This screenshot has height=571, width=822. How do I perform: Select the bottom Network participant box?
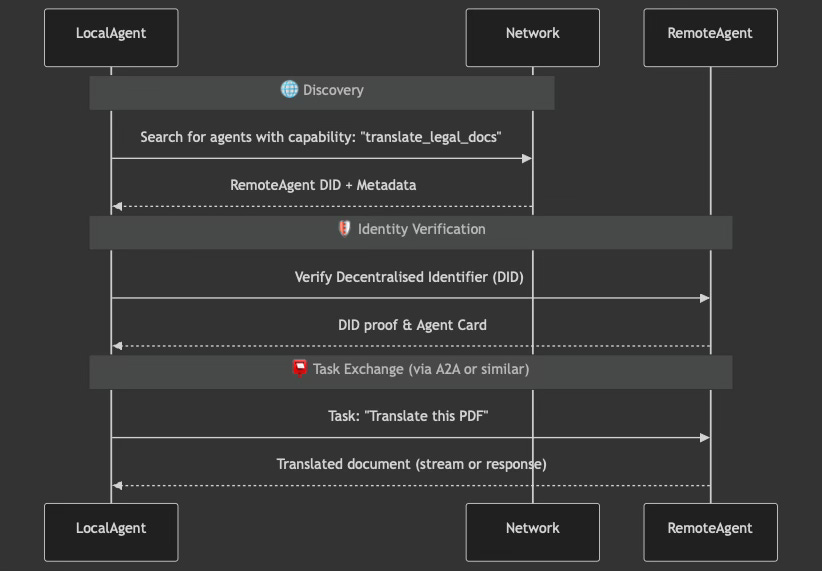[533, 532]
